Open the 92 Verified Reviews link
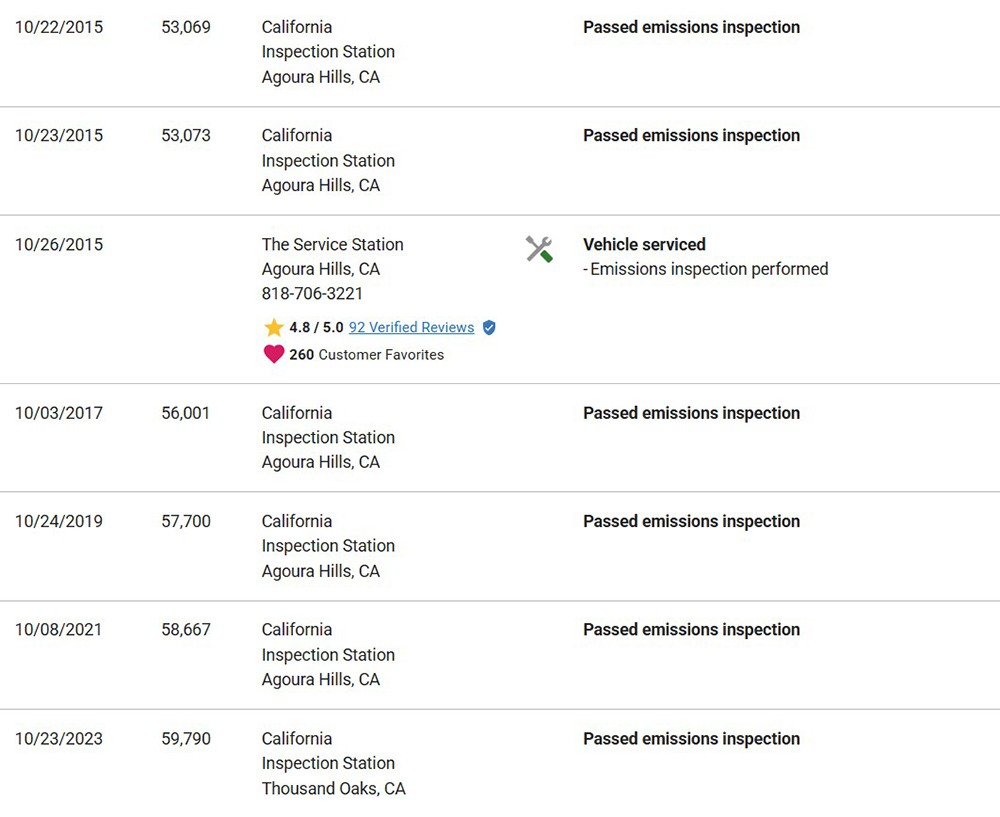The height and width of the screenshot is (817, 1000). (411, 328)
